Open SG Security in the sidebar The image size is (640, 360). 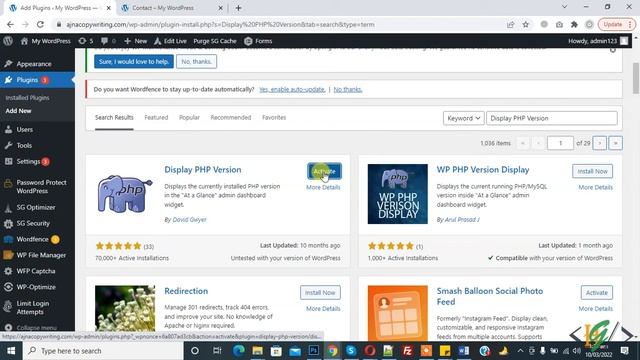tap(33, 223)
